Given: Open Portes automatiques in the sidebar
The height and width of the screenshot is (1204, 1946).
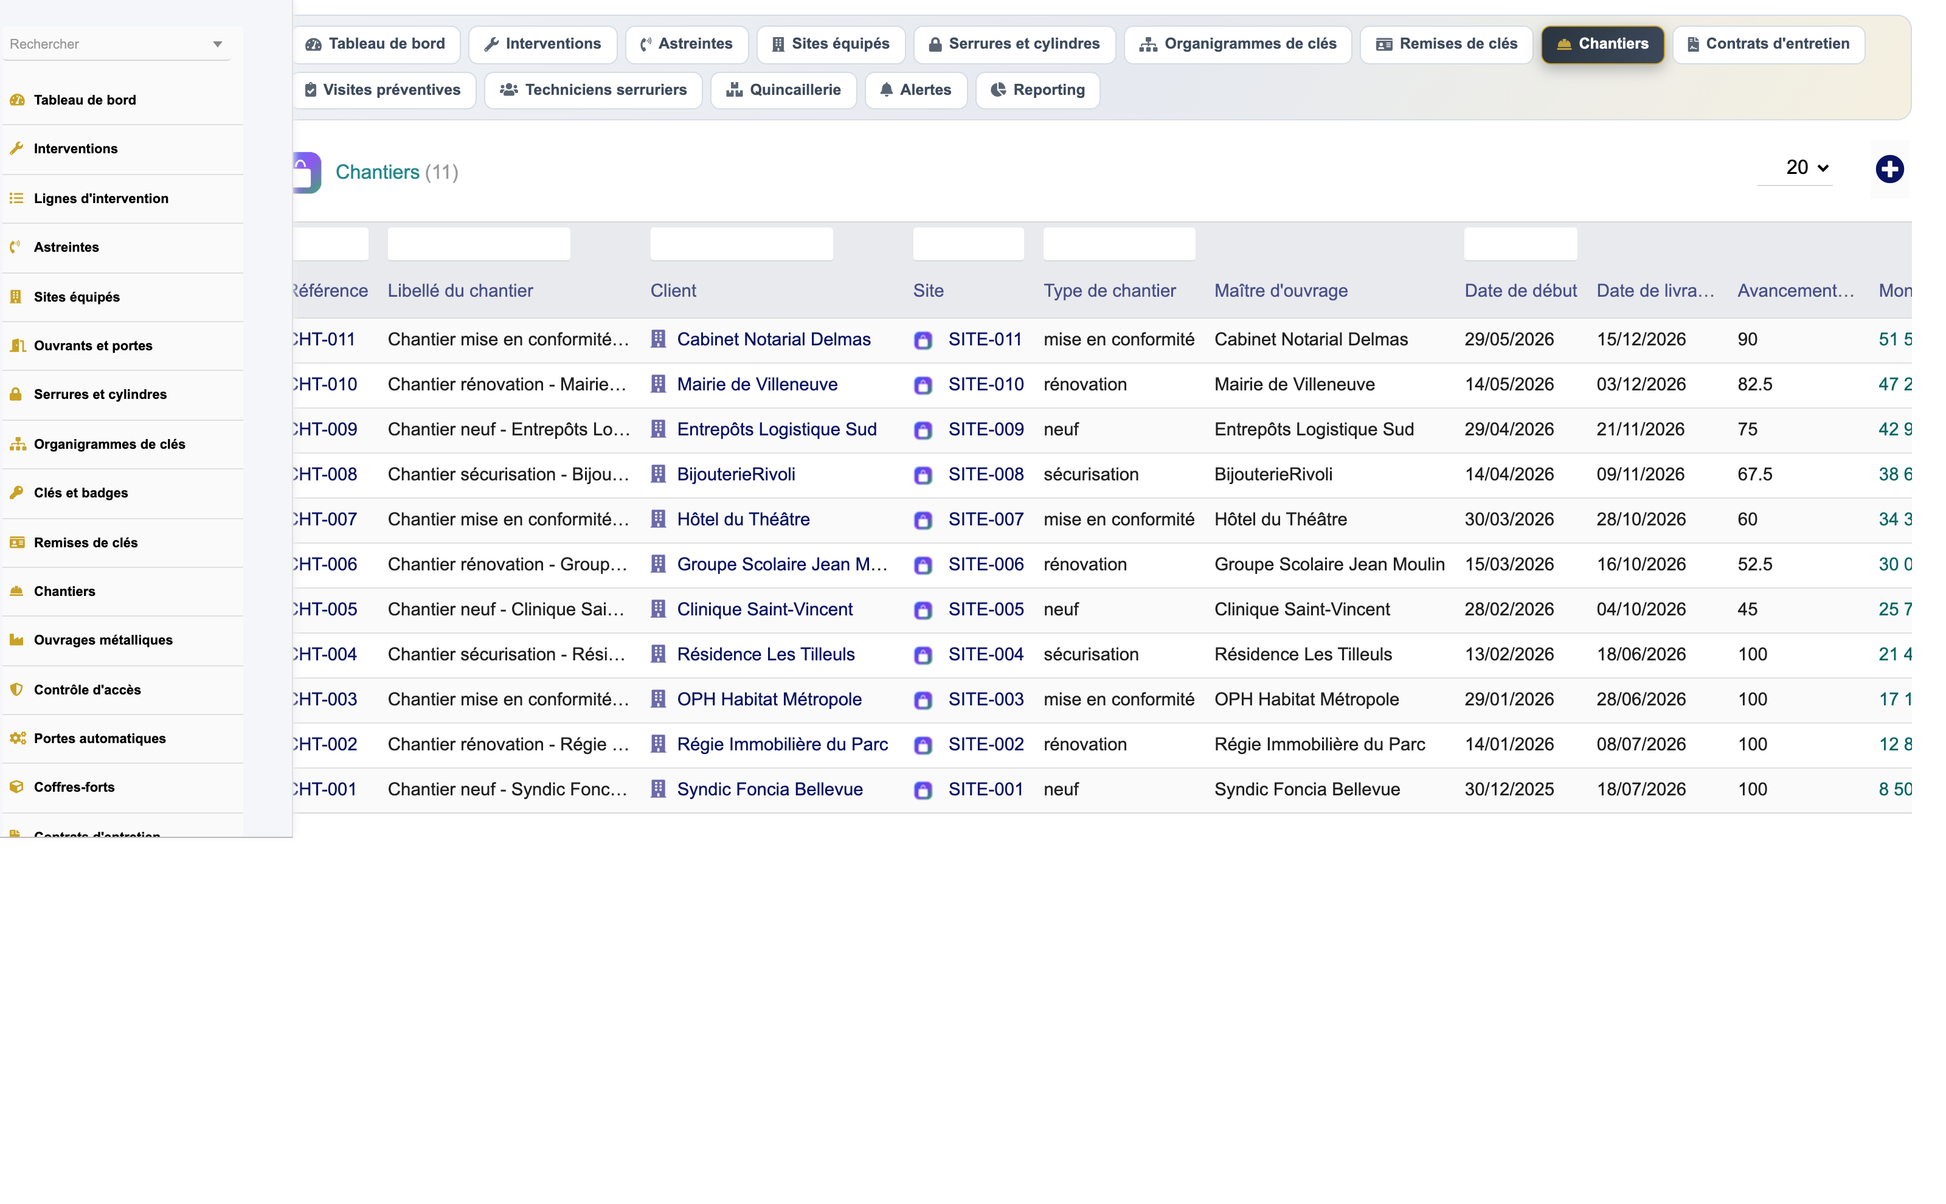Looking at the screenshot, I should 100,739.
